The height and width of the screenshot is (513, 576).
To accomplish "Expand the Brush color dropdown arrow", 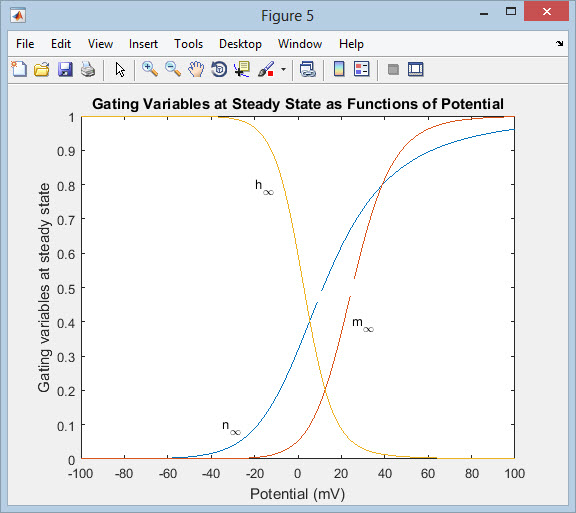I will click(x=283, y=69).
